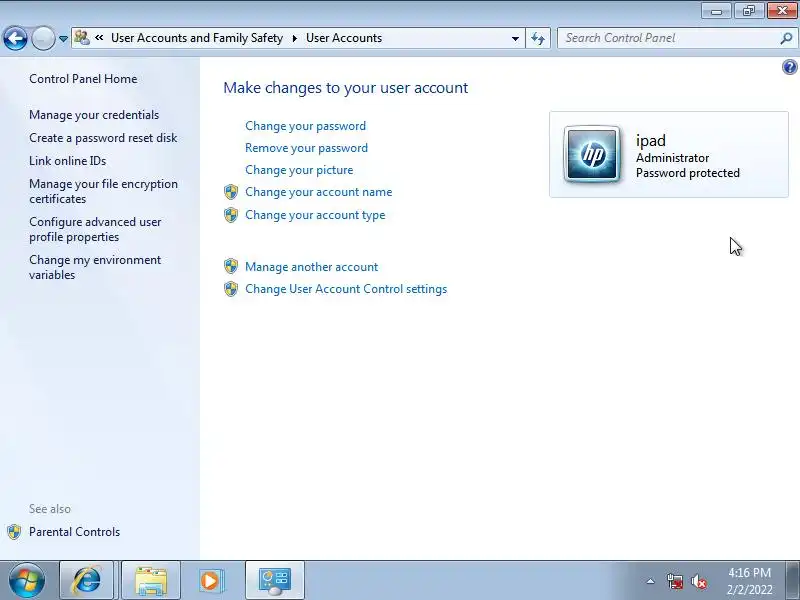This screenshot has width=800, height=600.
Task: Click the User Accounts icon in address bar
Action: (82, 38)
